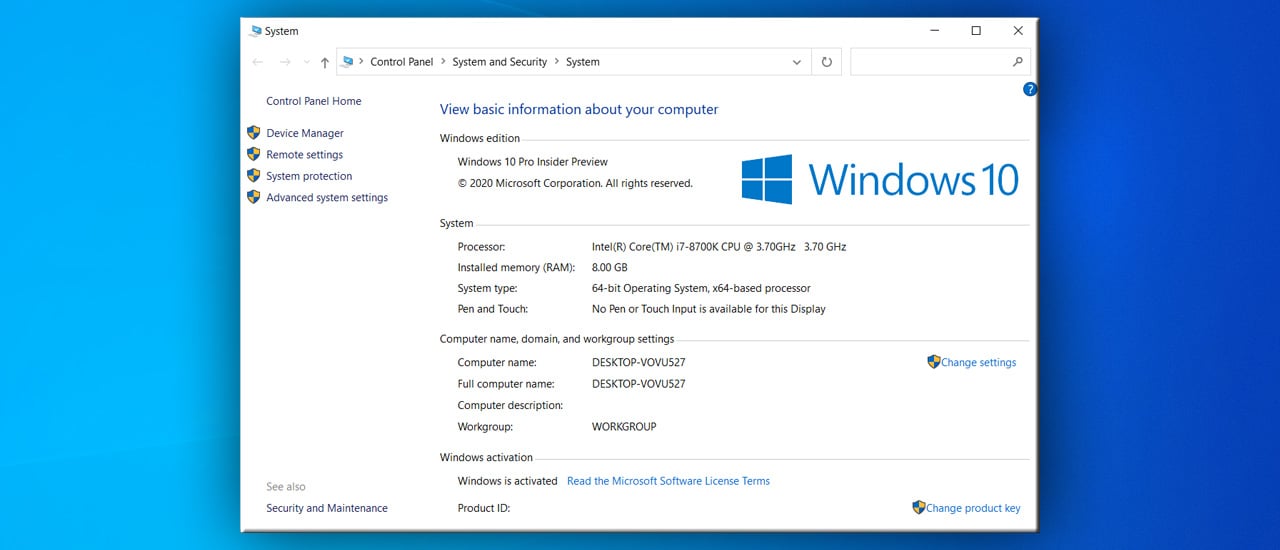Click processor value 'Intel(R) Core(TM) i7-8700K' text
Viewport: 1280px width, 550px height.
pyautogui.click(x=664, y=247)
